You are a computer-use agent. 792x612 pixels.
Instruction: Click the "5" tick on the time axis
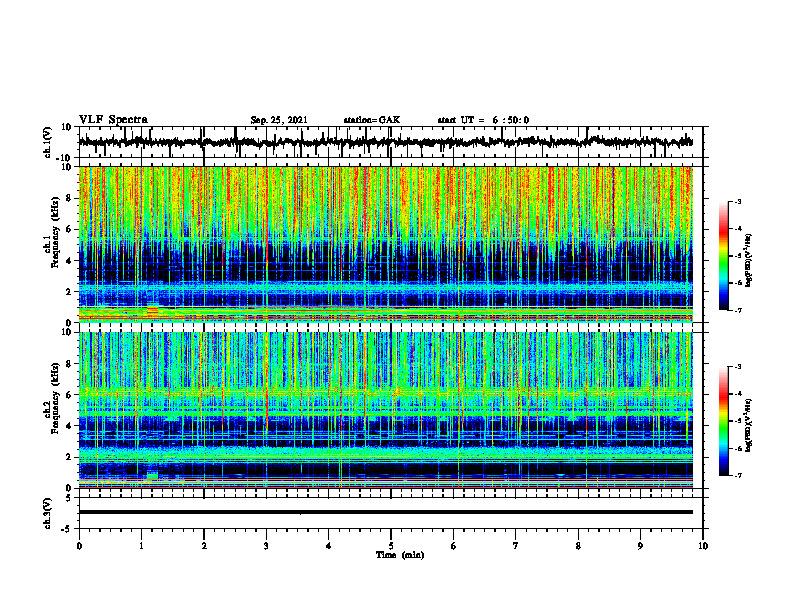pos(391,546)
